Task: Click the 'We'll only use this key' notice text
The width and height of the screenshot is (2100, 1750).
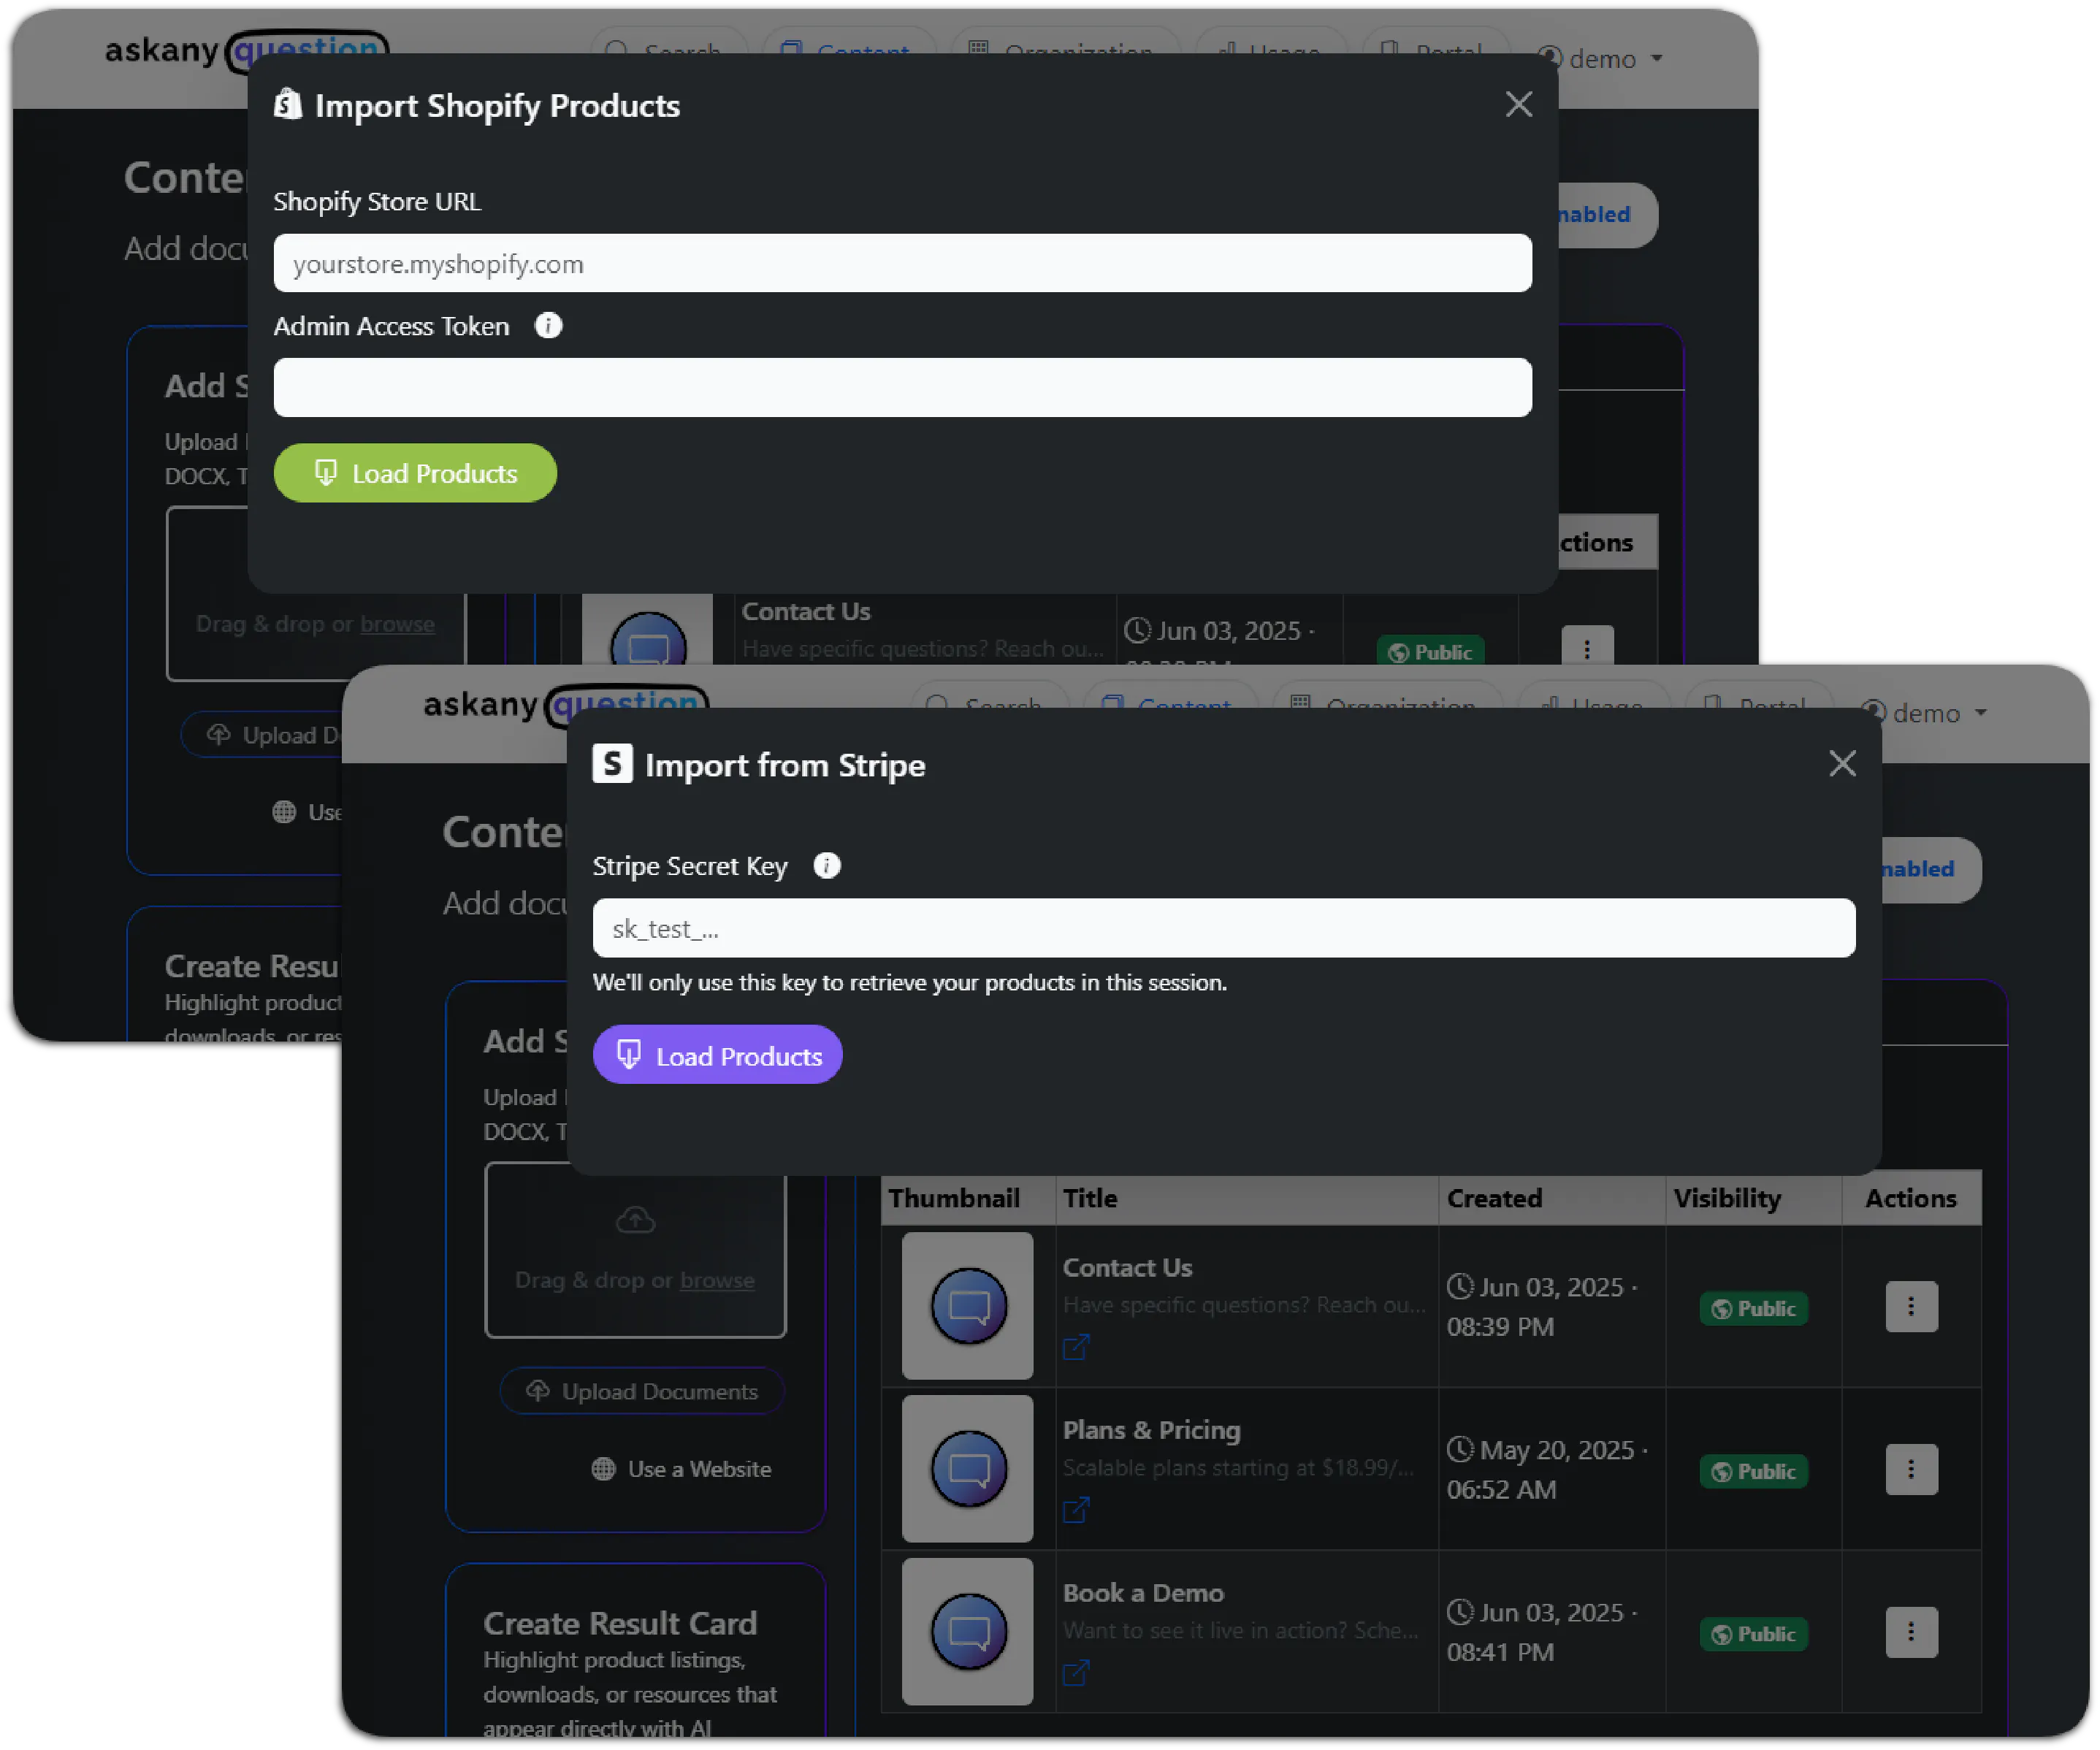Action: tap(910, 983)
